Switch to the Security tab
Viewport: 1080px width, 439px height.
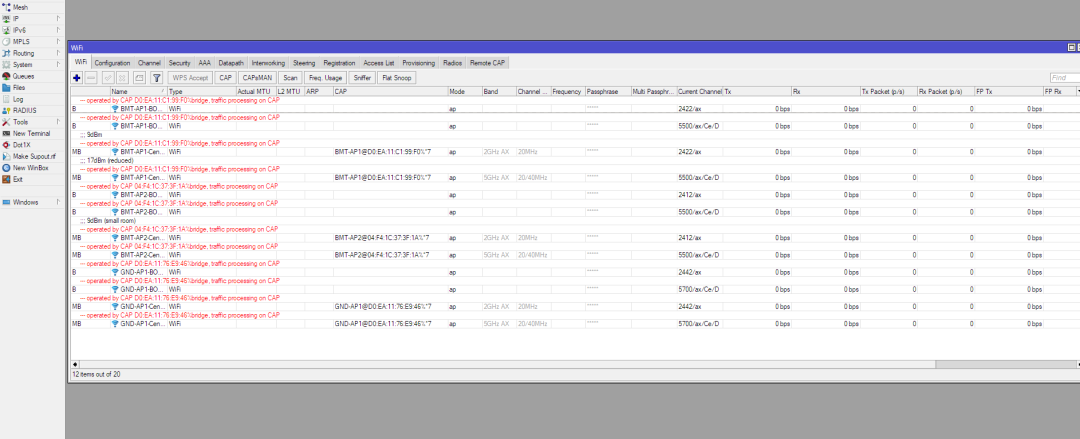179,63
